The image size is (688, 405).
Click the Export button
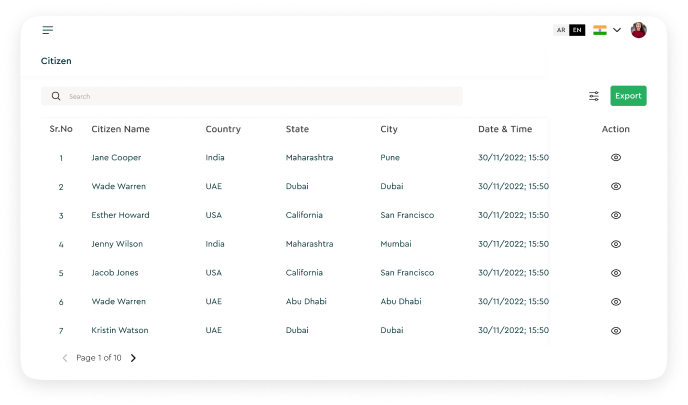click(x=628, y=96)
